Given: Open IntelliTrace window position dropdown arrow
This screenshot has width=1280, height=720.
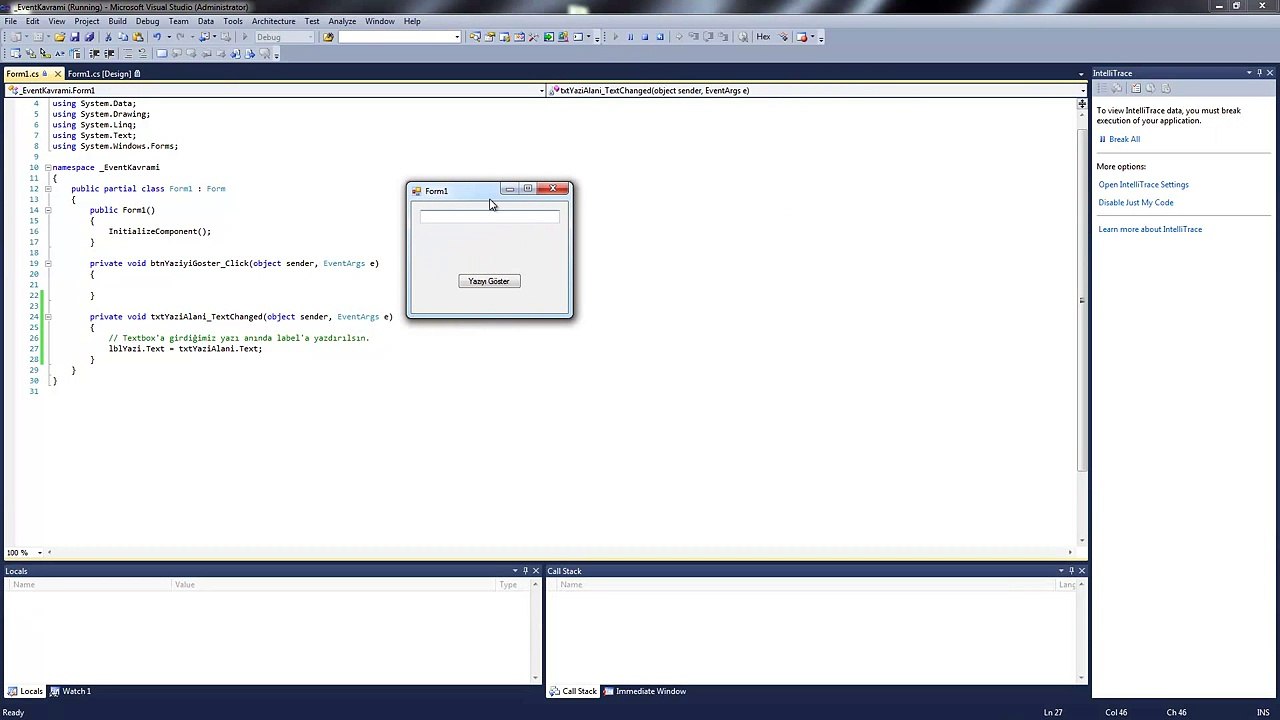Looking at the screenshot, I should (x=1249, y=73).
